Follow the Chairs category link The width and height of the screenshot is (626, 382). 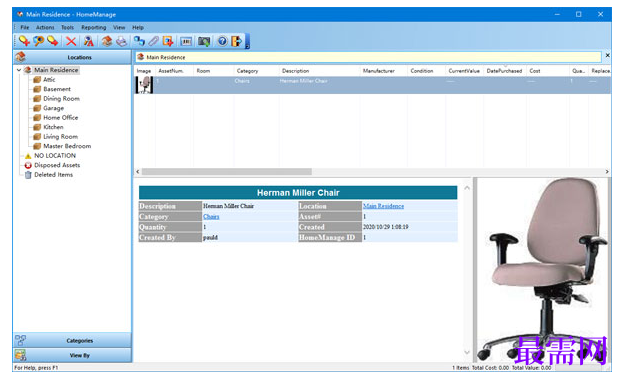pos(211,216)
